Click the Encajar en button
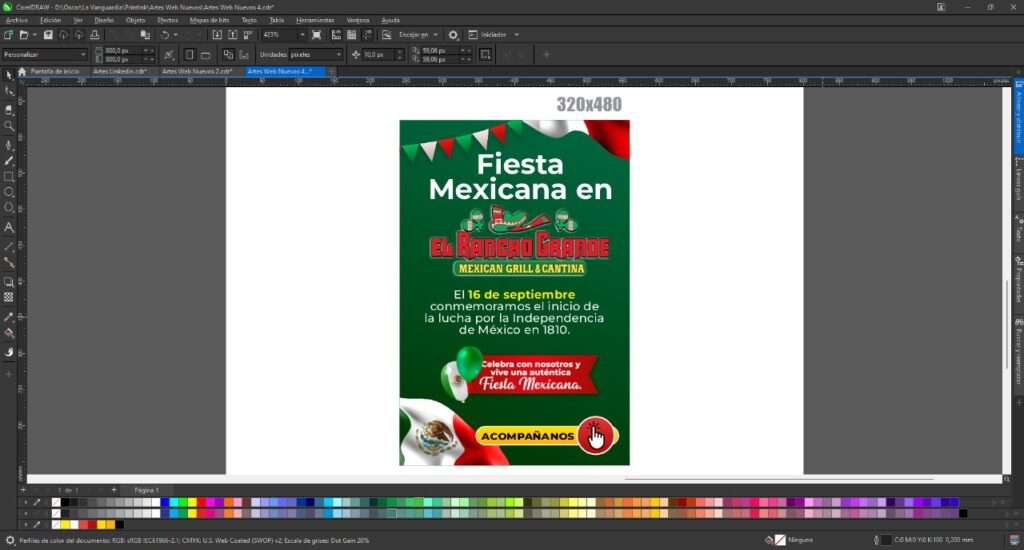The height and width of the screenshot is (550, 1024). [418, 35]
